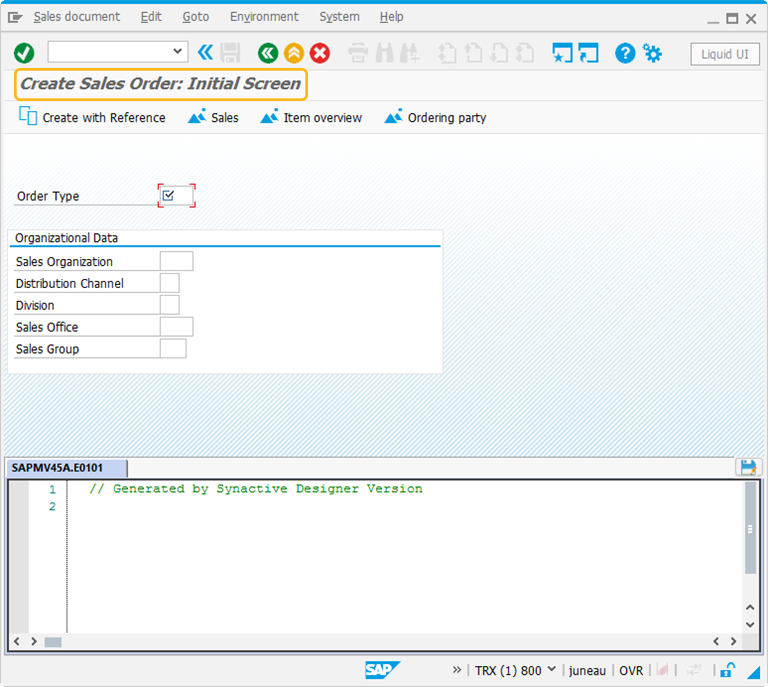Click the blue resize corner triangle
Screen dimensions: 768x687
754,673
